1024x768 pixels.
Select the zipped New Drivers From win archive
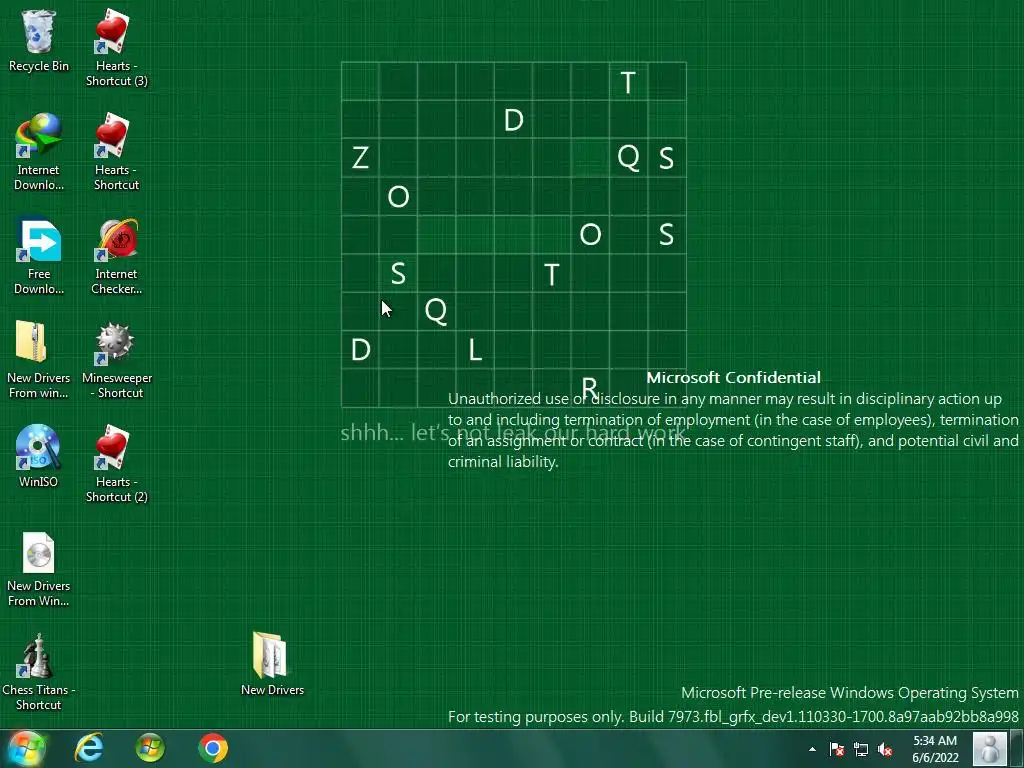click(39, 360)
